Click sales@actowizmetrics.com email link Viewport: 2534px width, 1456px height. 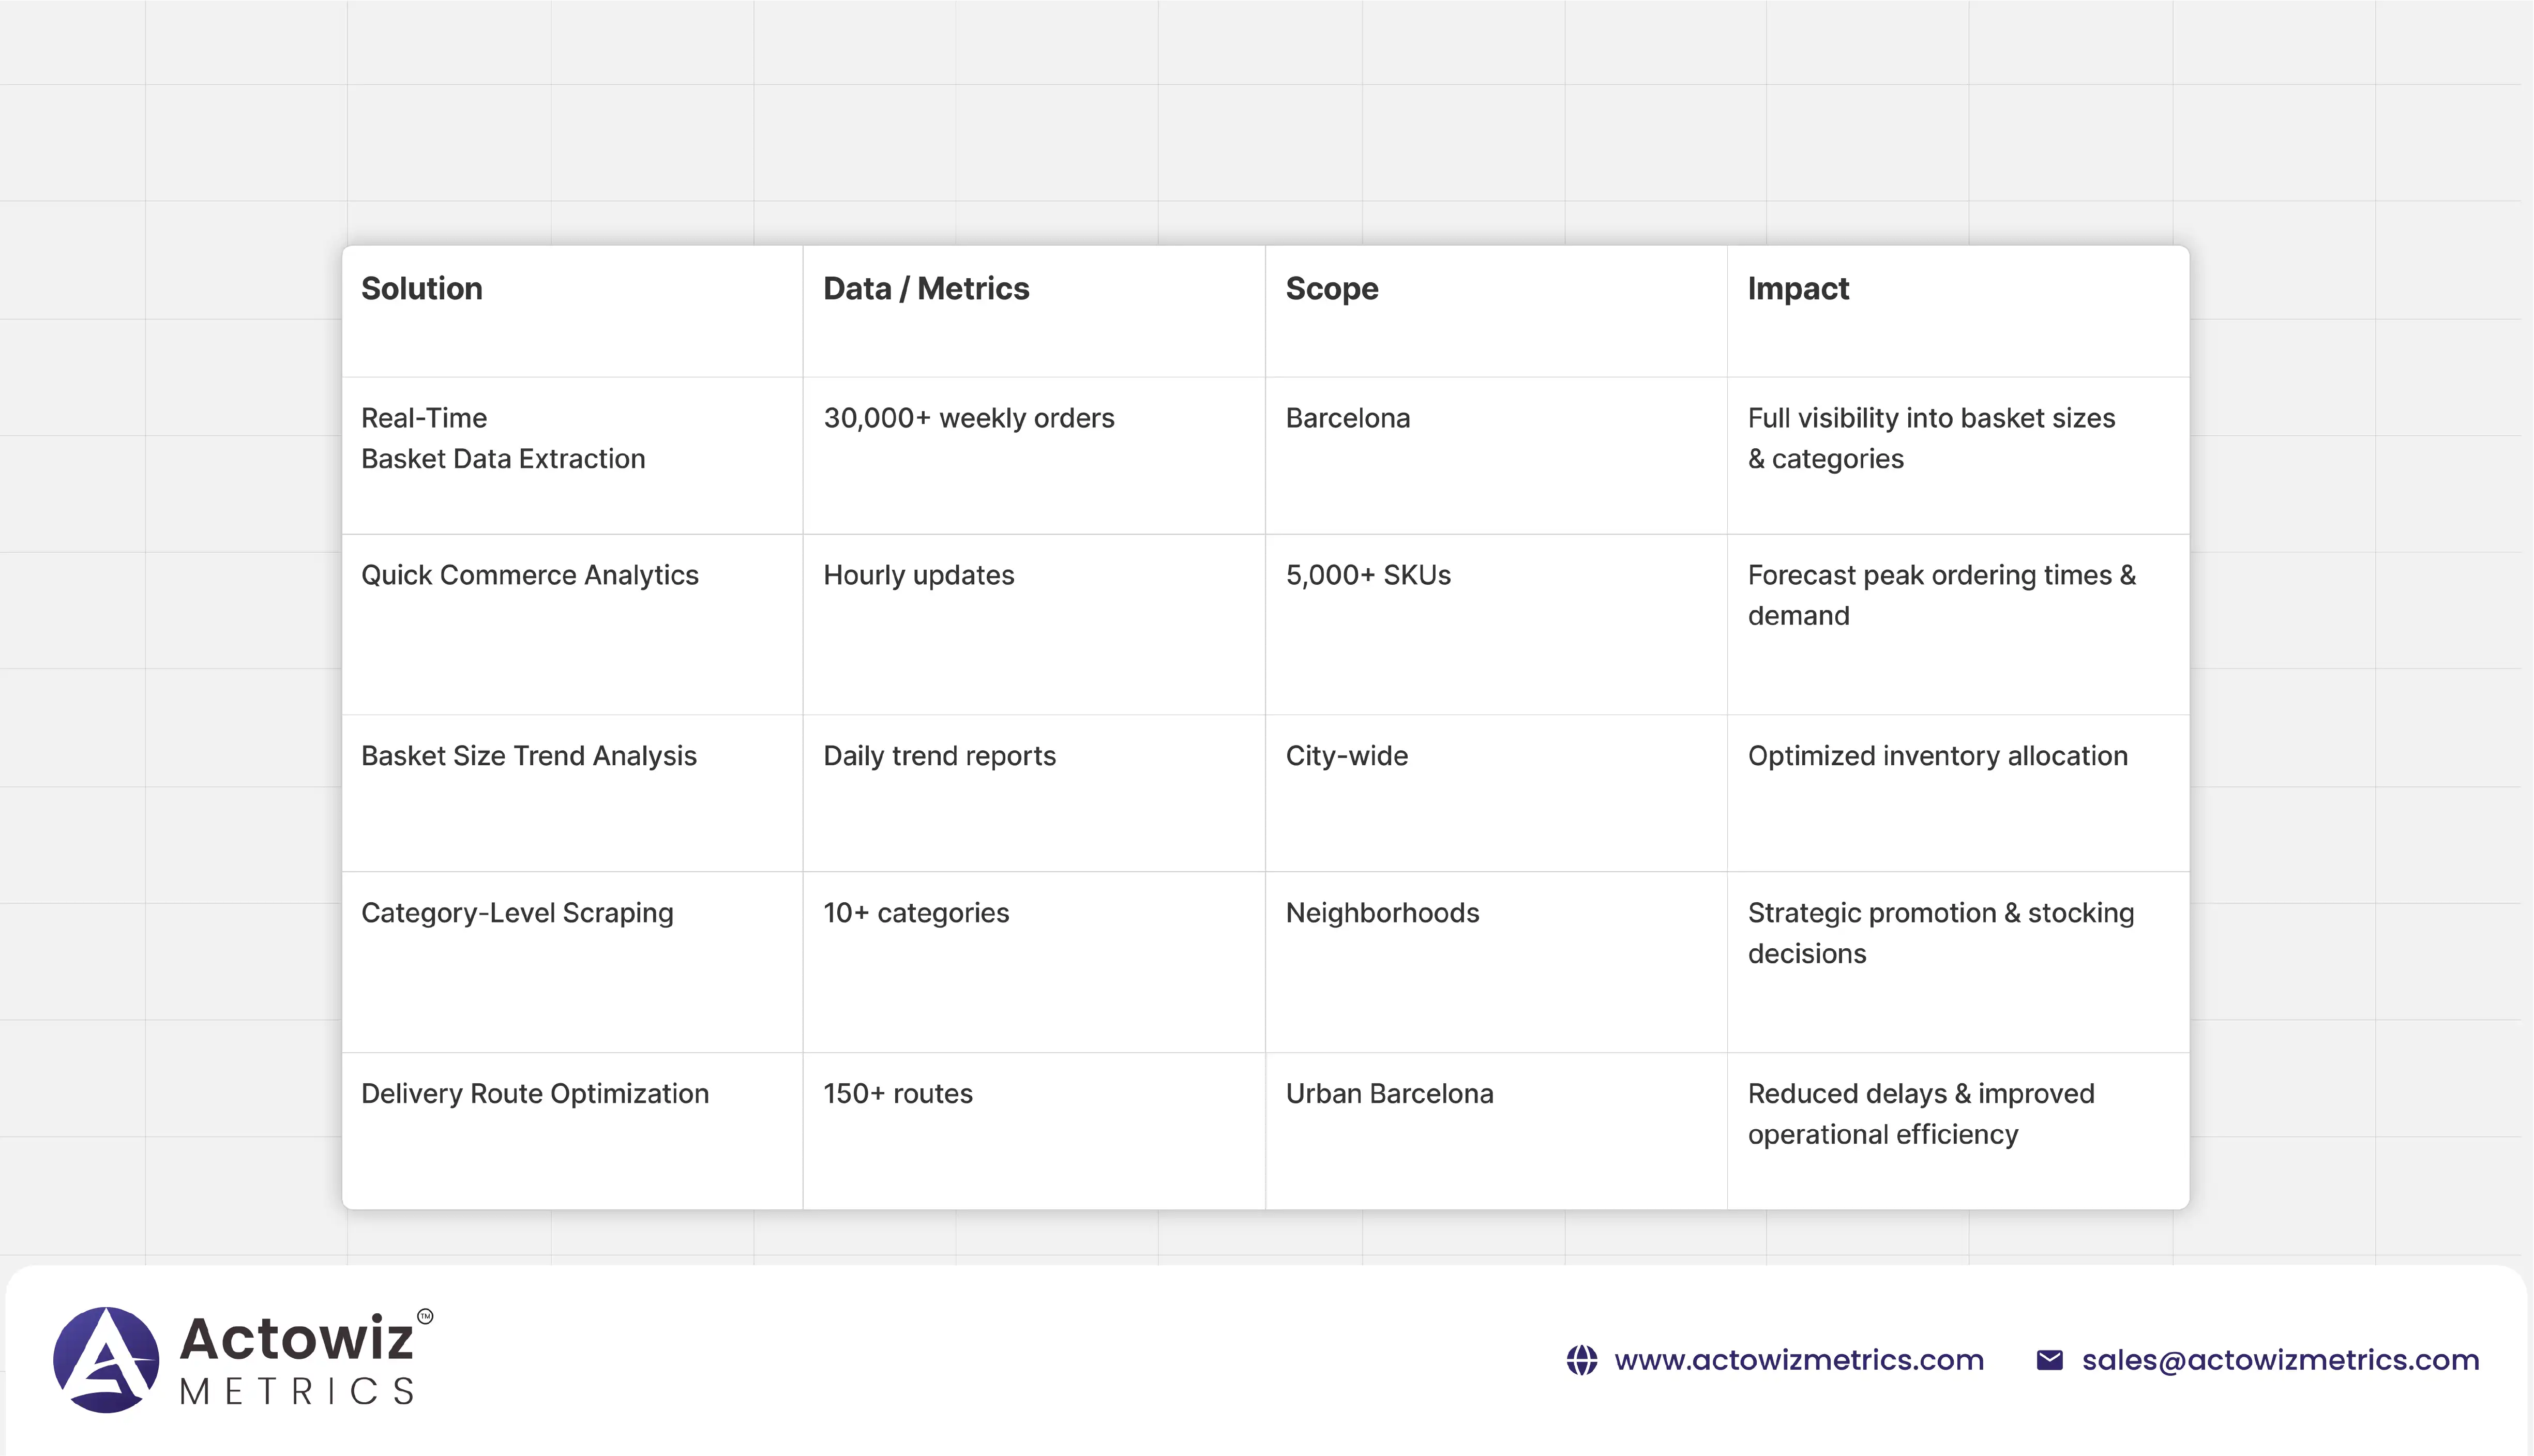2280,1360
